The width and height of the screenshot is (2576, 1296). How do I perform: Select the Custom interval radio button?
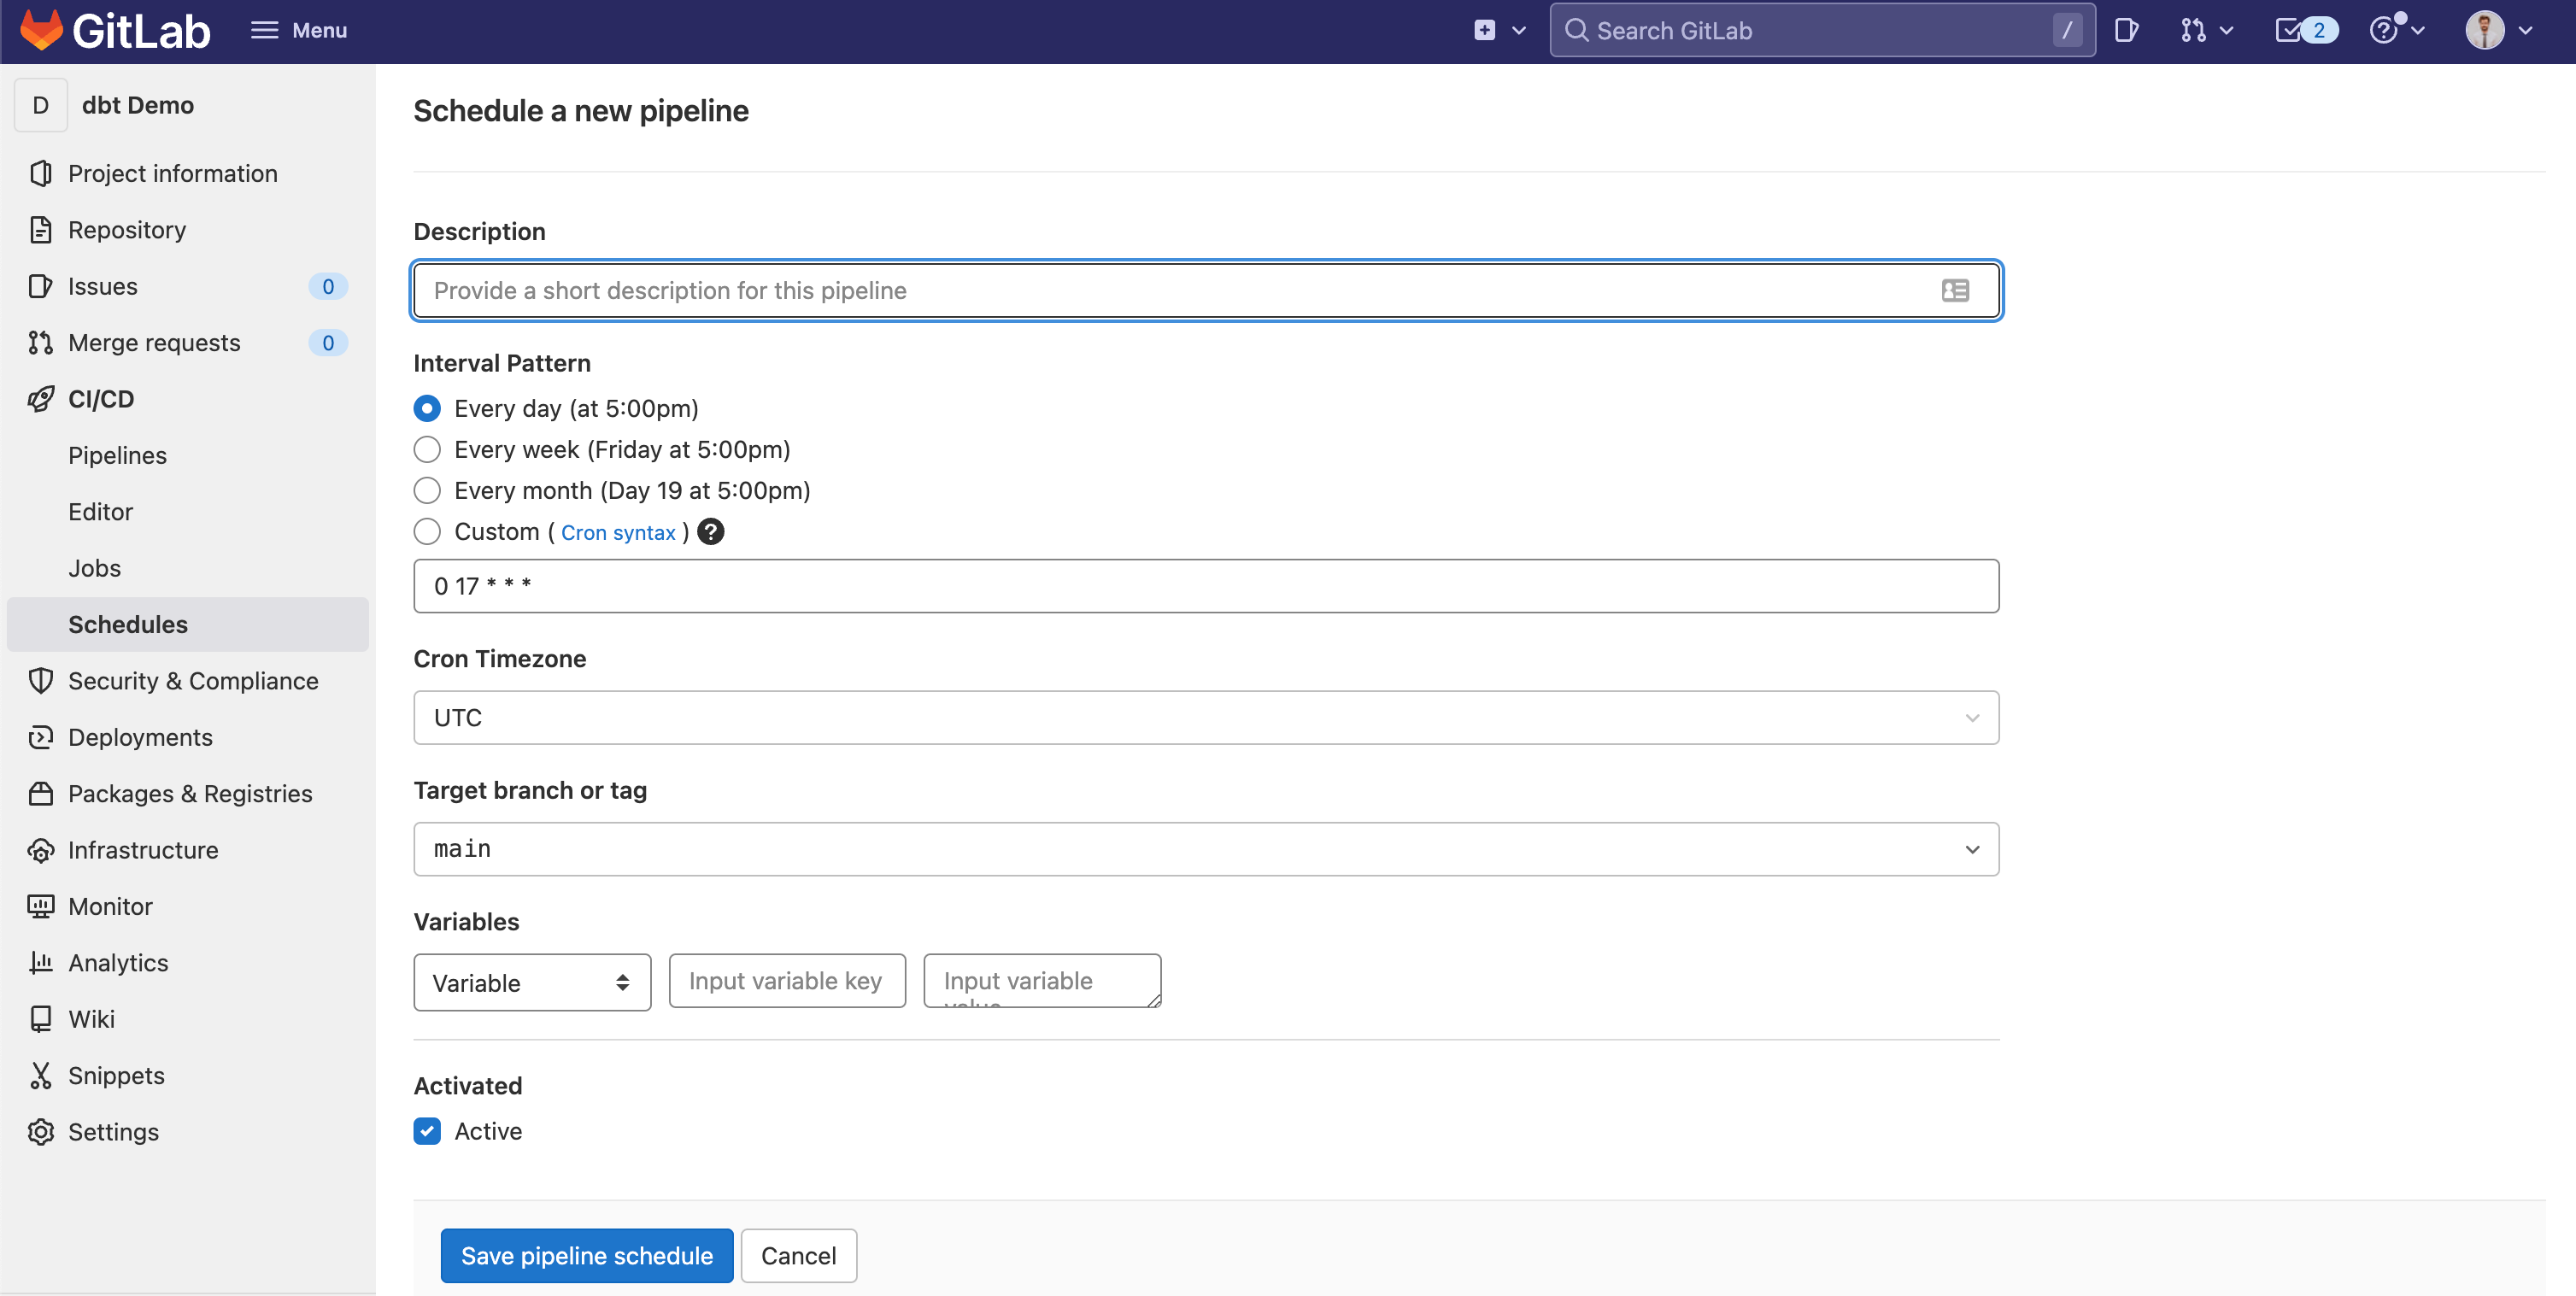[x=427, y=532]
